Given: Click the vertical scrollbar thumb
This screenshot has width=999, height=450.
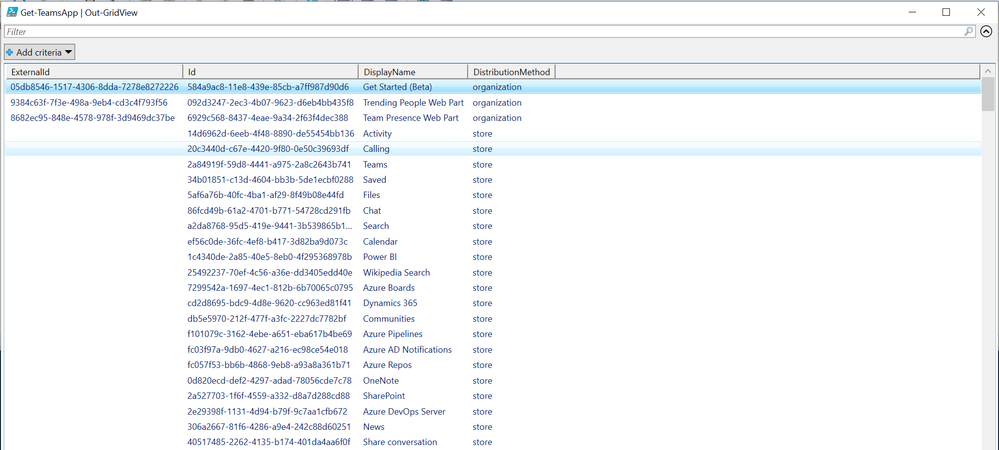Looking at the screenshot, I should [988, 94].
